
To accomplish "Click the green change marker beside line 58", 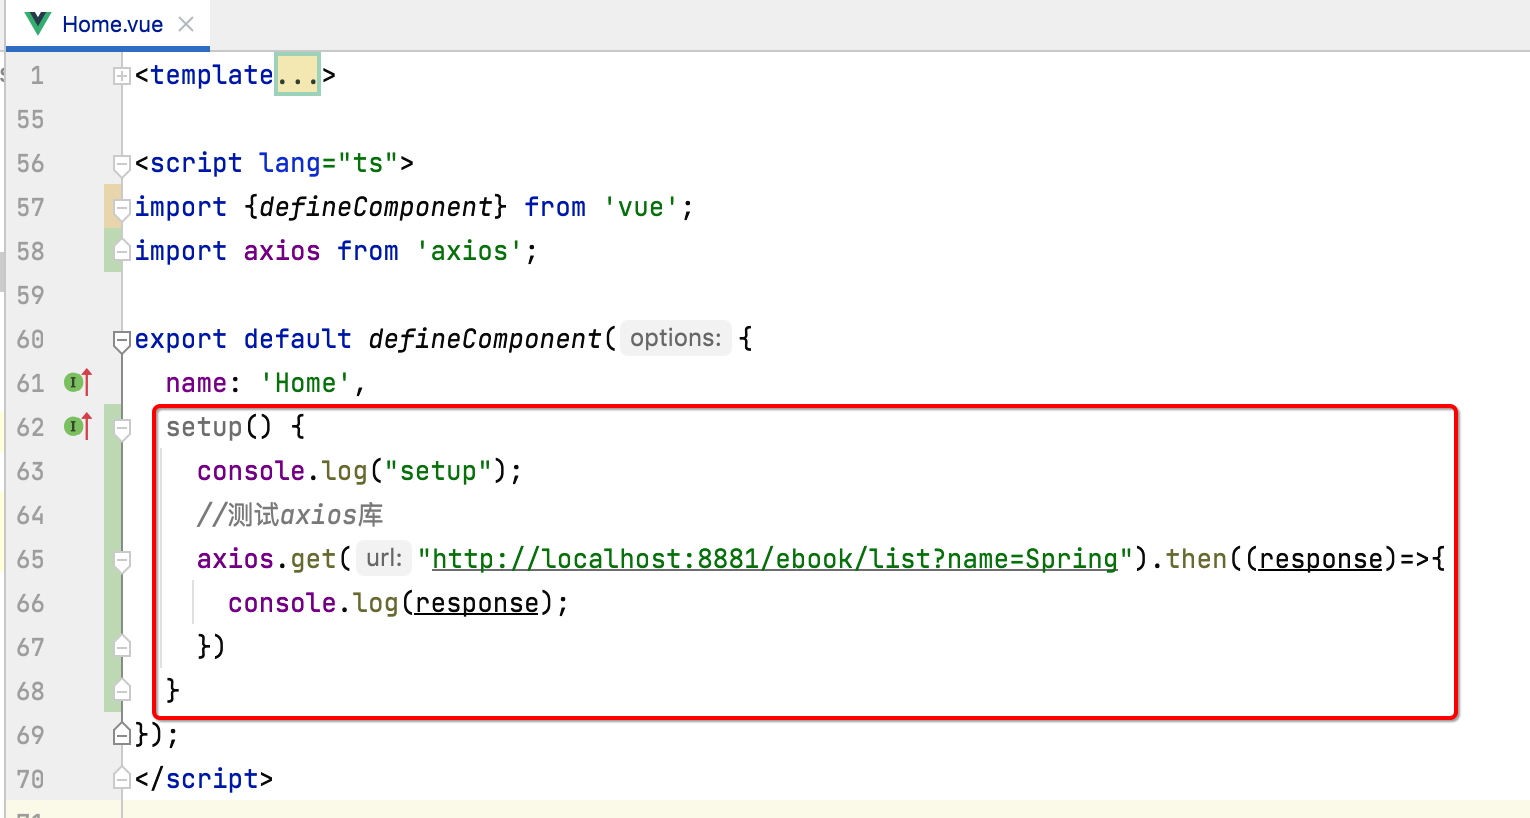I will [x=111, y=251].
